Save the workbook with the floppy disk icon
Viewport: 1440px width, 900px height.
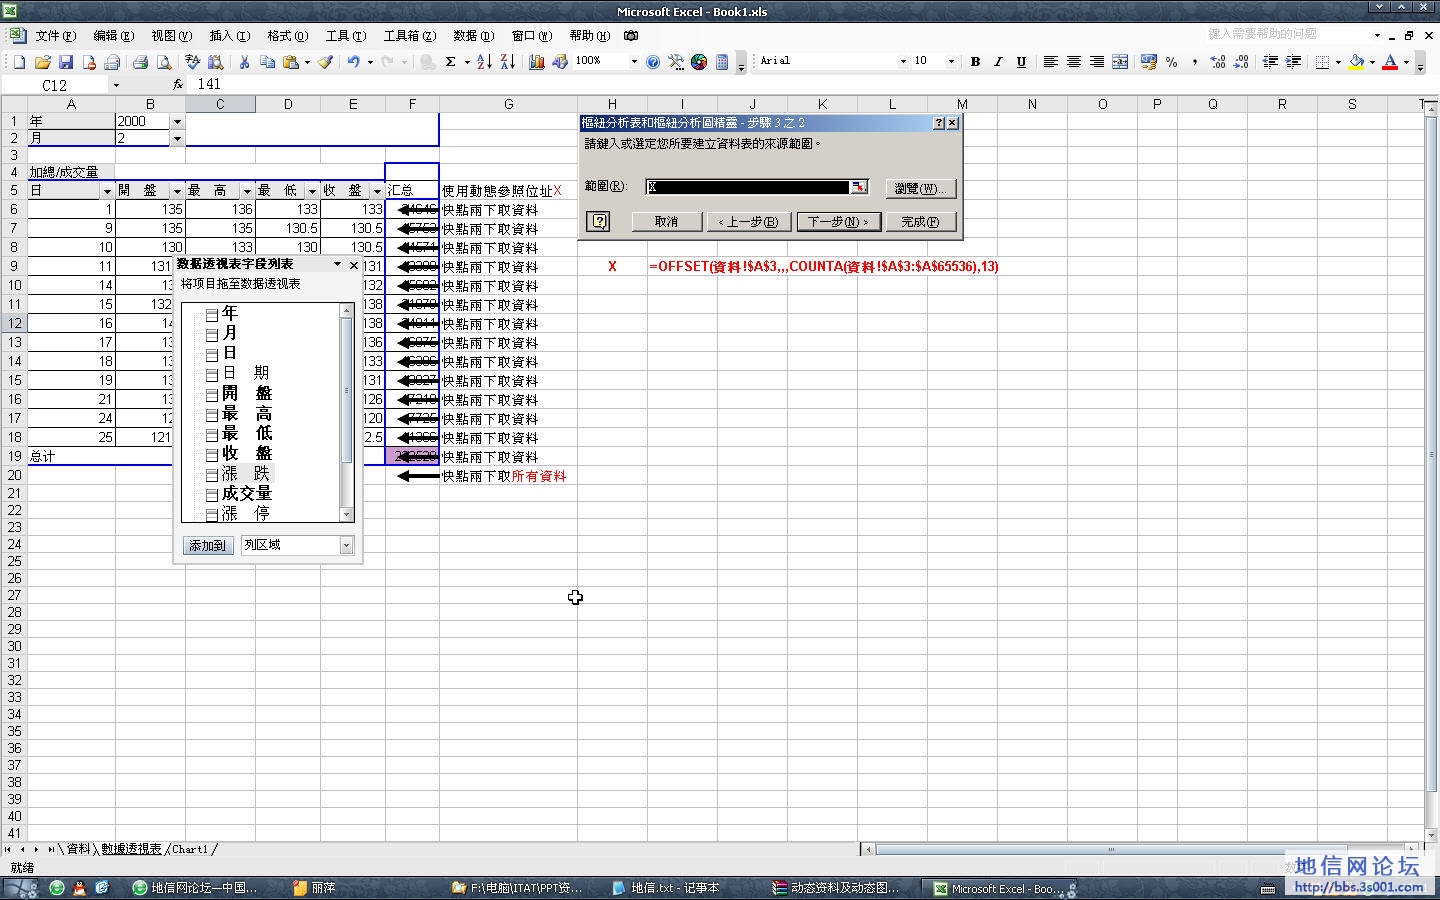pyautogui.click(x=66, y=62)
